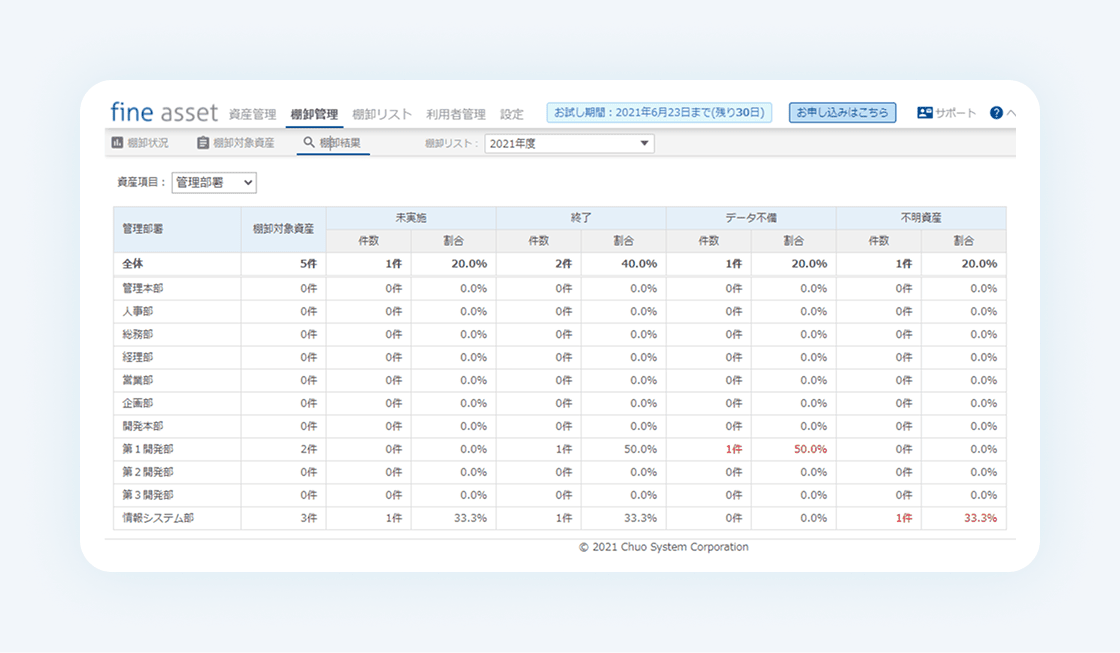Image resolution: width=1120 pixels, height=653 pixels.
Task: Click the 不明資産 column group header
Action: point(921,218)
